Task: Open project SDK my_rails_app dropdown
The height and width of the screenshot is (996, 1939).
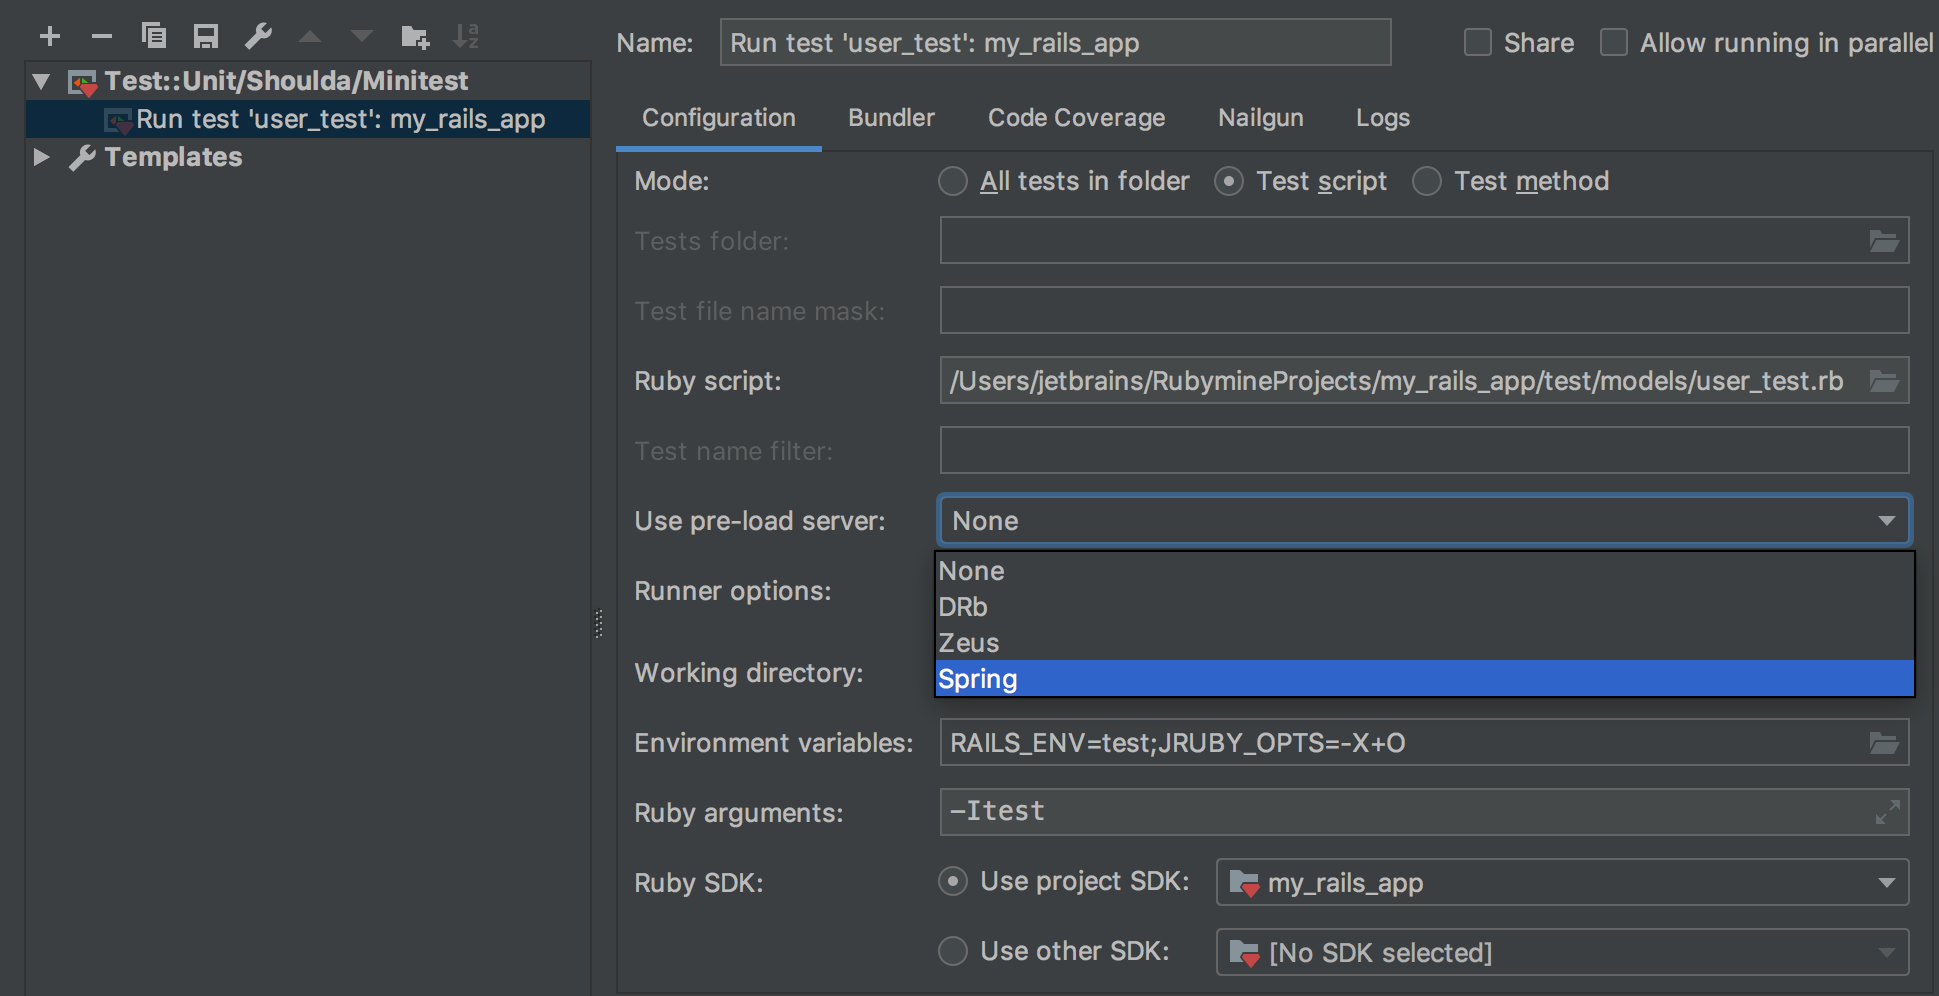Action: coord(1562,882)
